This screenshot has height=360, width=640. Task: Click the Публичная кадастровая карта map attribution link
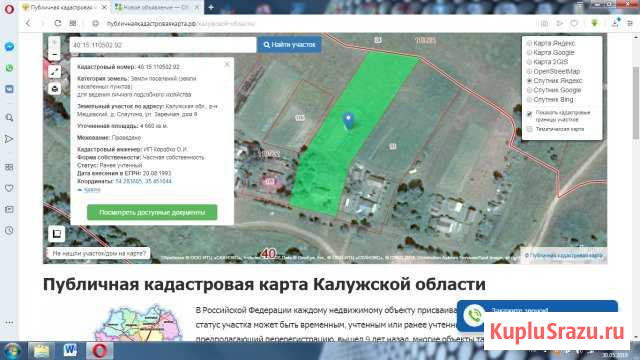coord(563,255)
